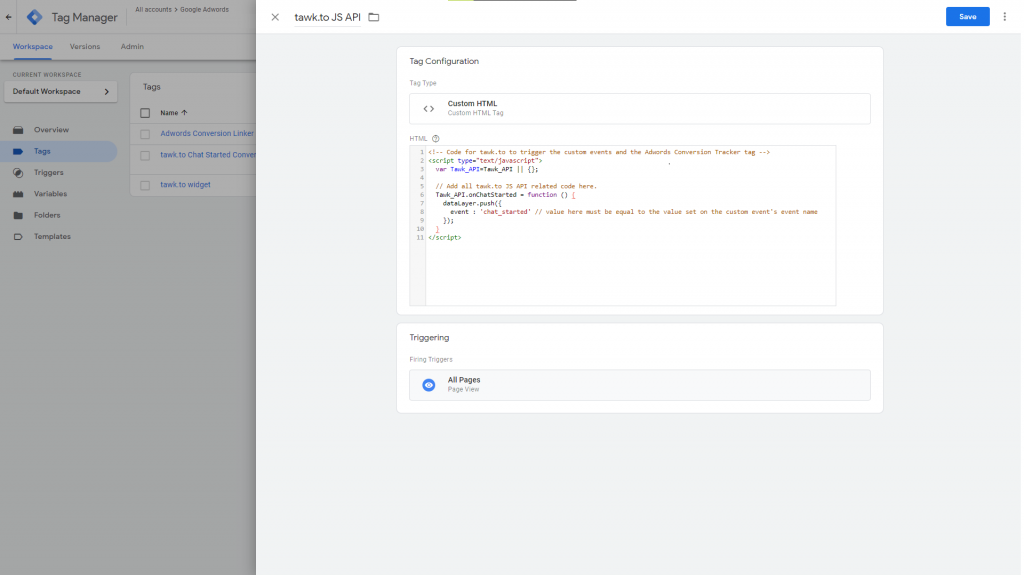Click the Templates icon in sidebar

(18, 237)
